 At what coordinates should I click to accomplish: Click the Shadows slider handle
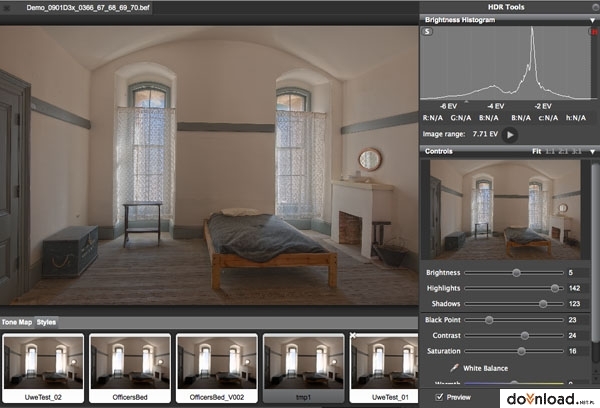(543, 304)
